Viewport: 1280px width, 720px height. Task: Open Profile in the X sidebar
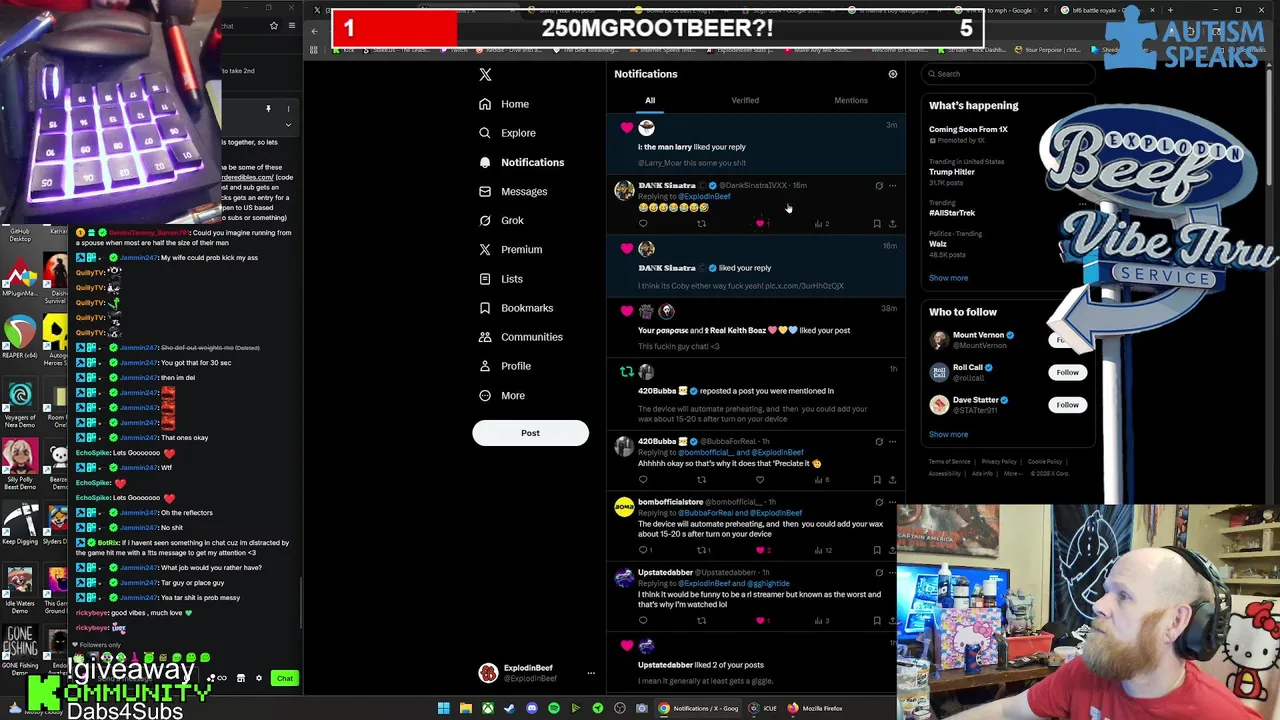coord(505,366)
